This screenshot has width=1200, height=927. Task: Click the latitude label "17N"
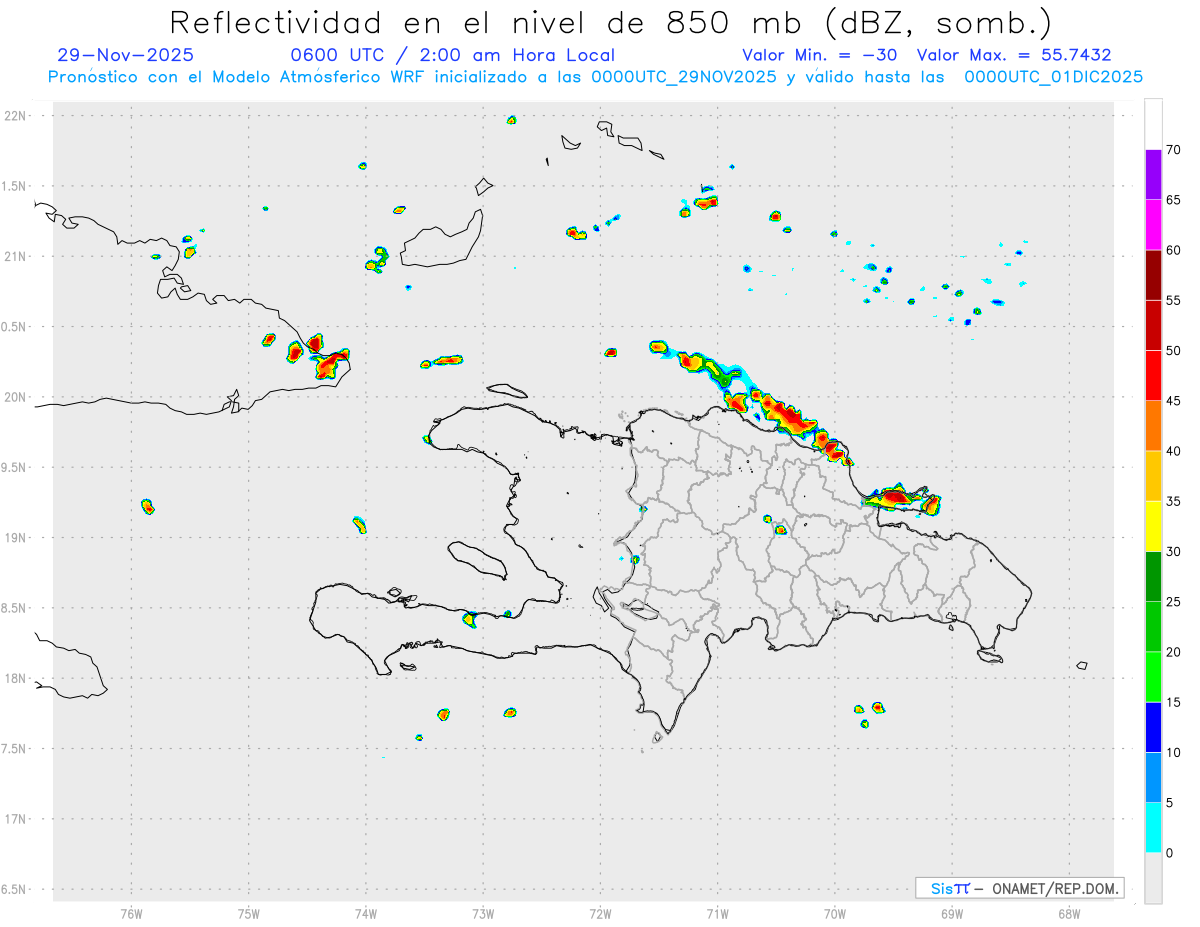pos(15,819)
